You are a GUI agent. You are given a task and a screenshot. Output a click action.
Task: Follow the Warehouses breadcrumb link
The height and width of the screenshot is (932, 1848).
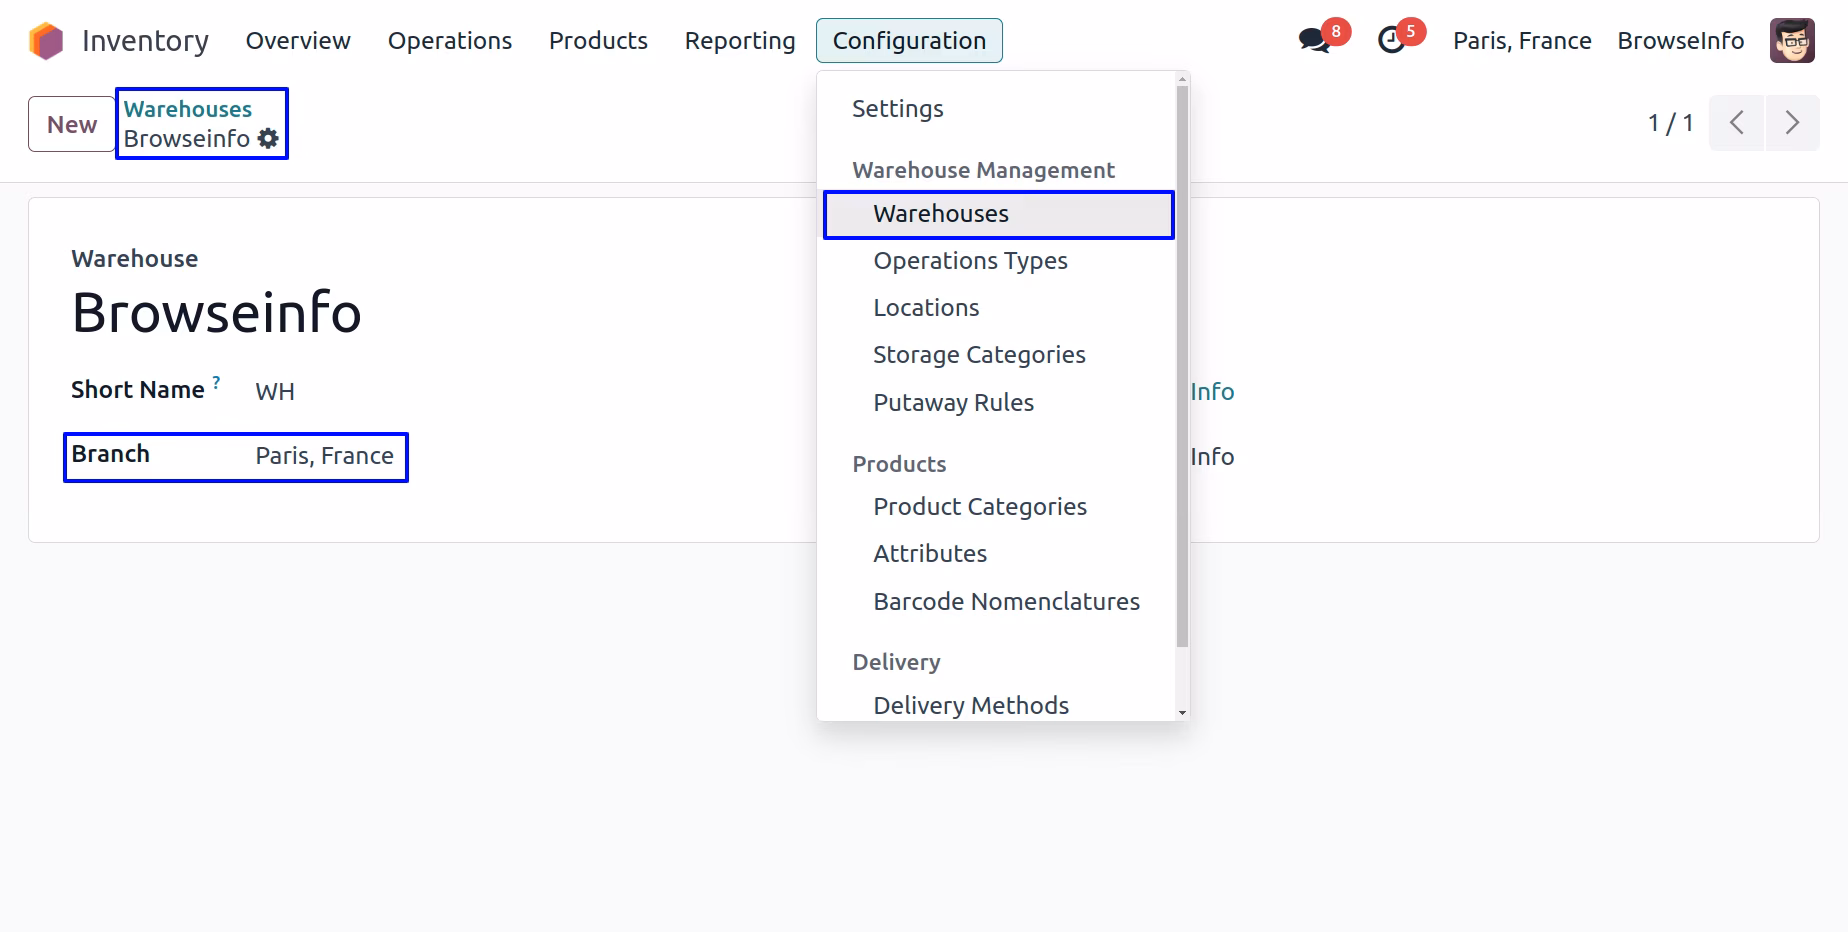(x=188, y=109)
